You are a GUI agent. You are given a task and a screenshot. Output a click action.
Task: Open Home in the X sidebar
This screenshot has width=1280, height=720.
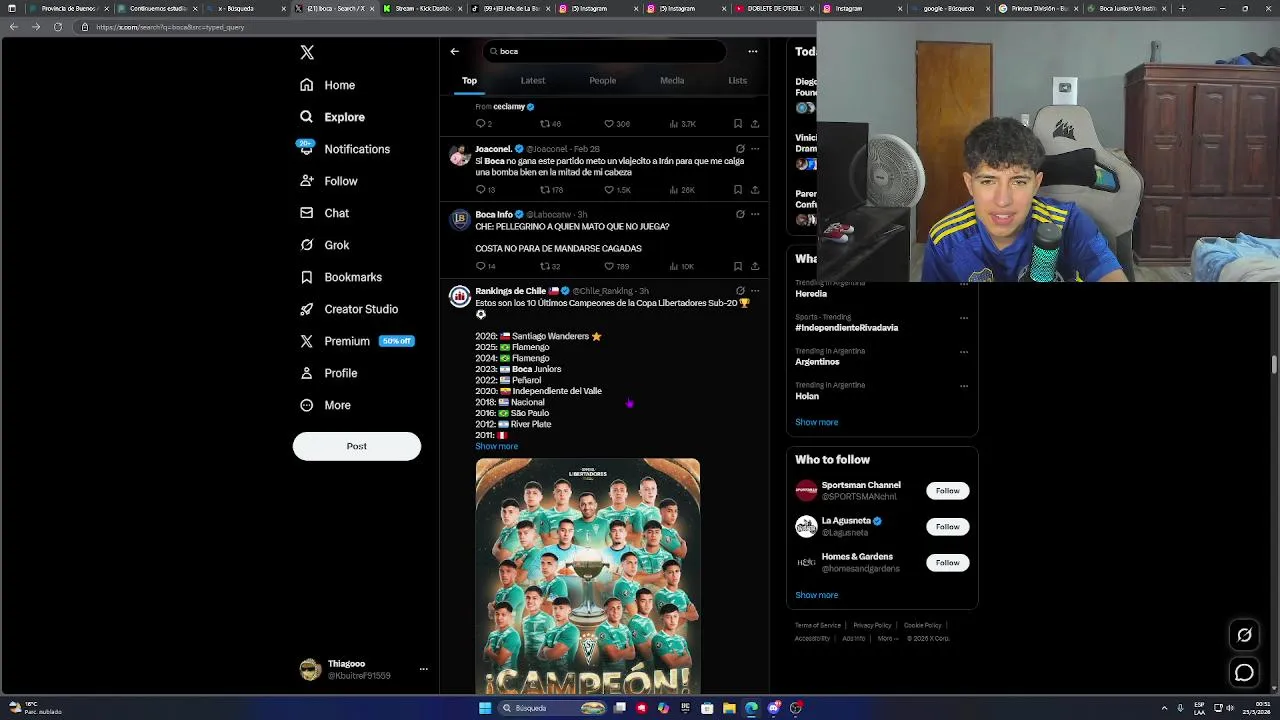point(328,85)
